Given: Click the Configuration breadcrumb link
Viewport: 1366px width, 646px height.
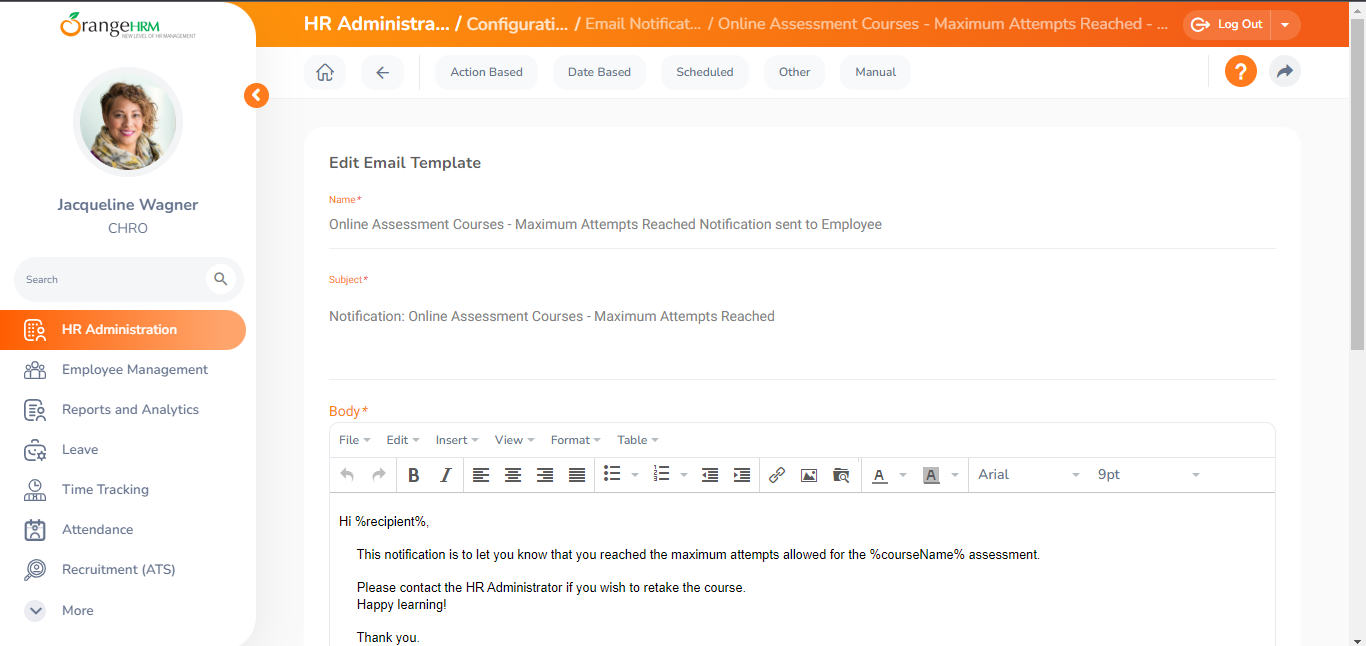Looking at the screenshot, I should [517, 24].
